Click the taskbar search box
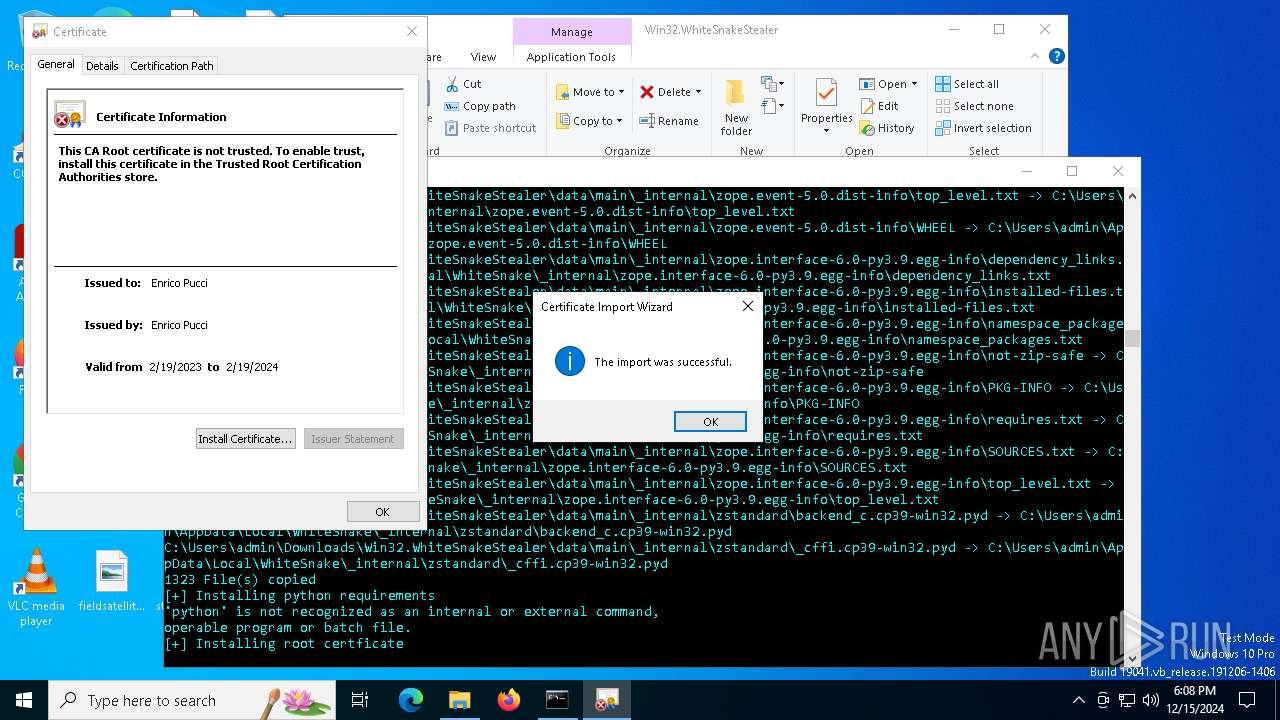Screen dimensions: 1280x720 192,700
